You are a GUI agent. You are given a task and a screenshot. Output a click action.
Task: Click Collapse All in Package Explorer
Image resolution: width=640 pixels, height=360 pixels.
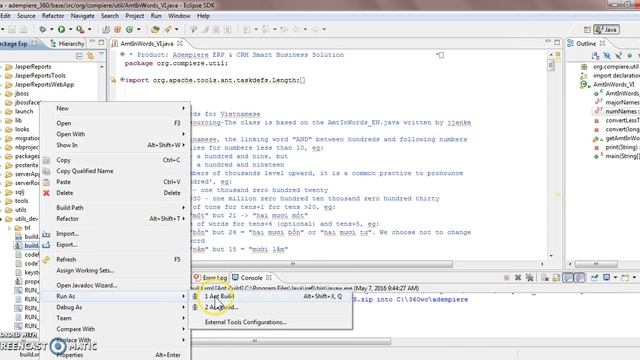coord(79,56)
